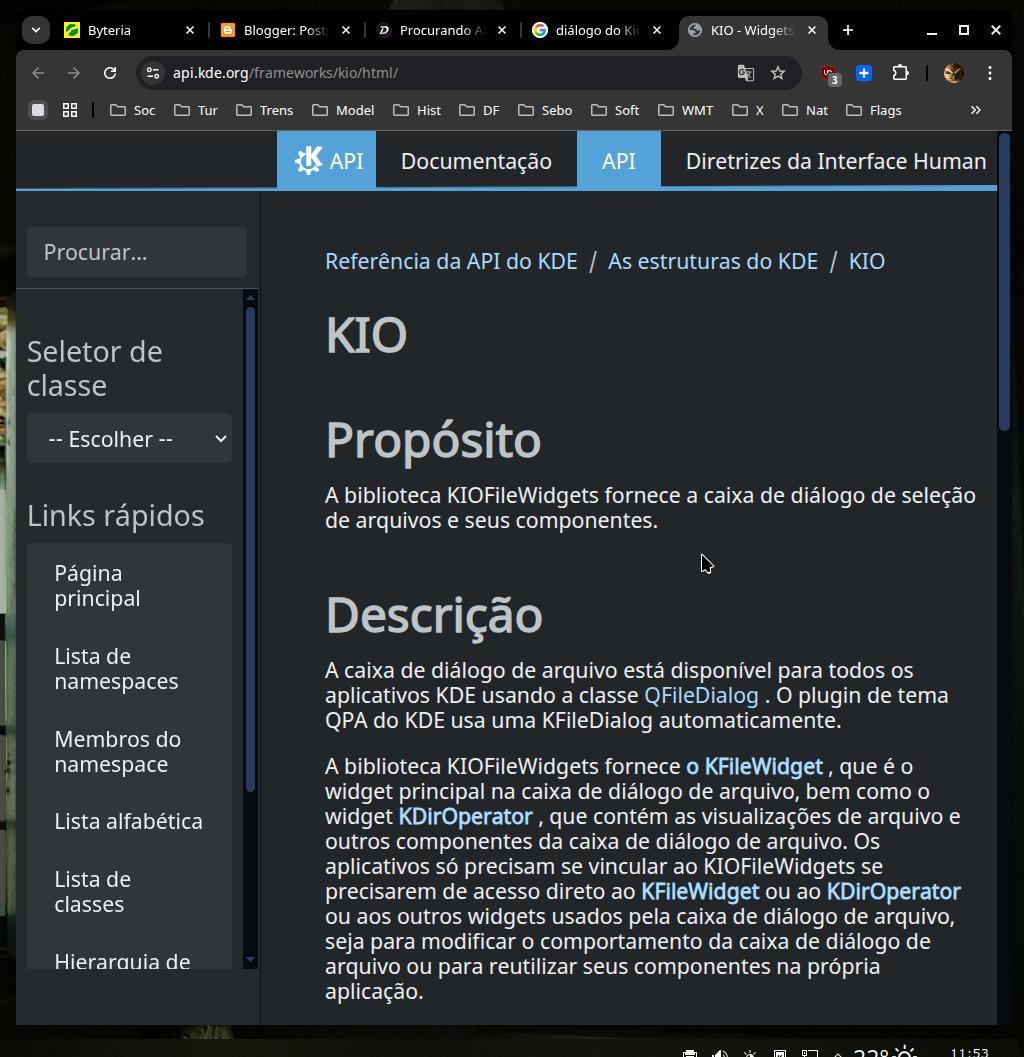1024x1057 pixels.
Task: Open the Flags bookmarks folder
Action: pos(874,110)
